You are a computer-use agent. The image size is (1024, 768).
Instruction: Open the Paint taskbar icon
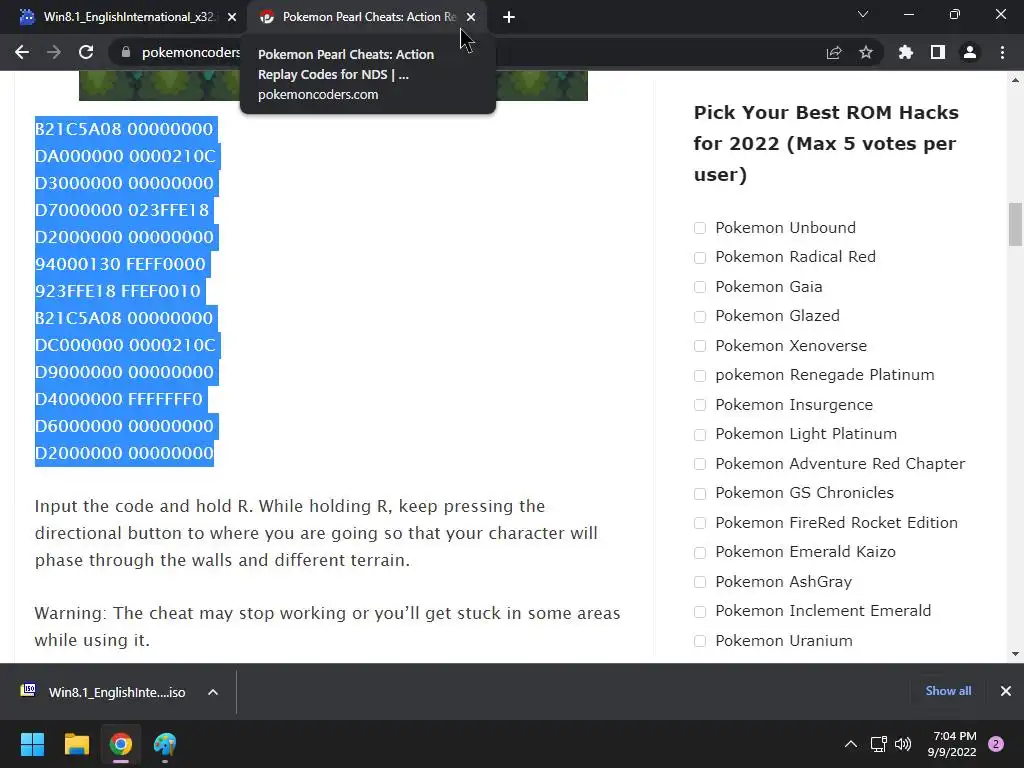pos(165,744)
